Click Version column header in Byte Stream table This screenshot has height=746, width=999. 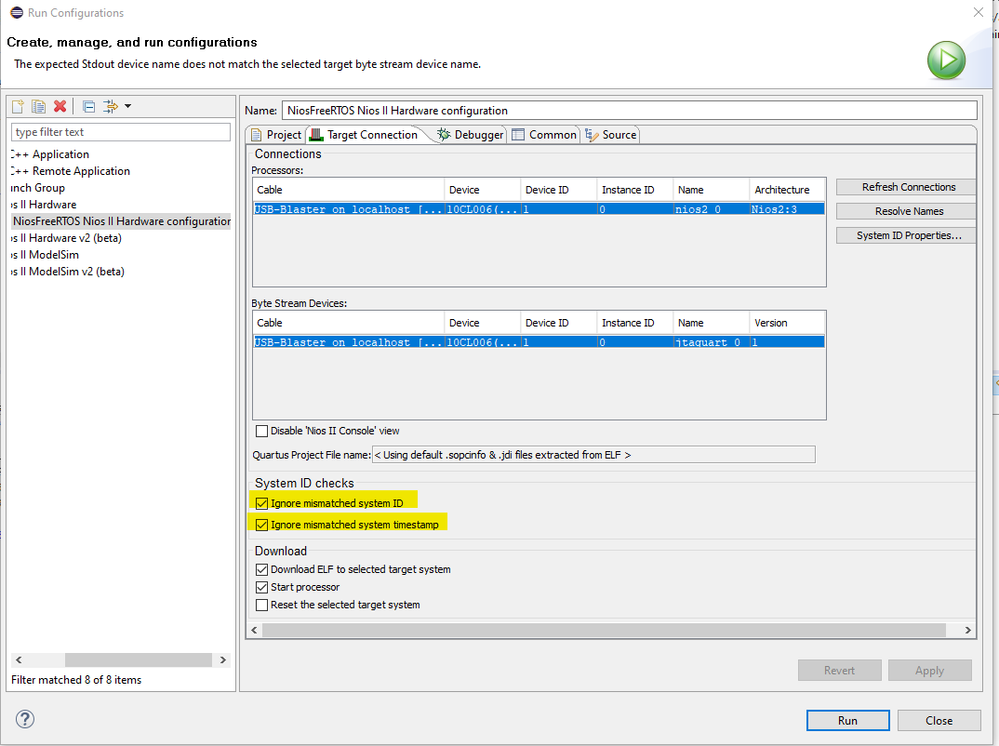point(787,323)
